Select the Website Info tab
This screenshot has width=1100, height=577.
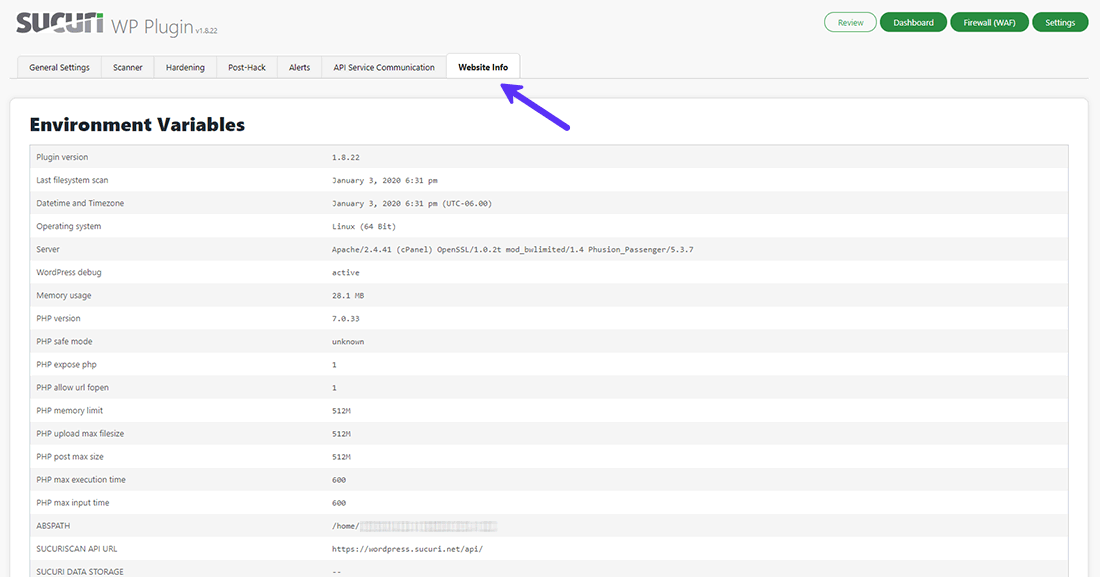pyautogui.click(x=483, y=65)
